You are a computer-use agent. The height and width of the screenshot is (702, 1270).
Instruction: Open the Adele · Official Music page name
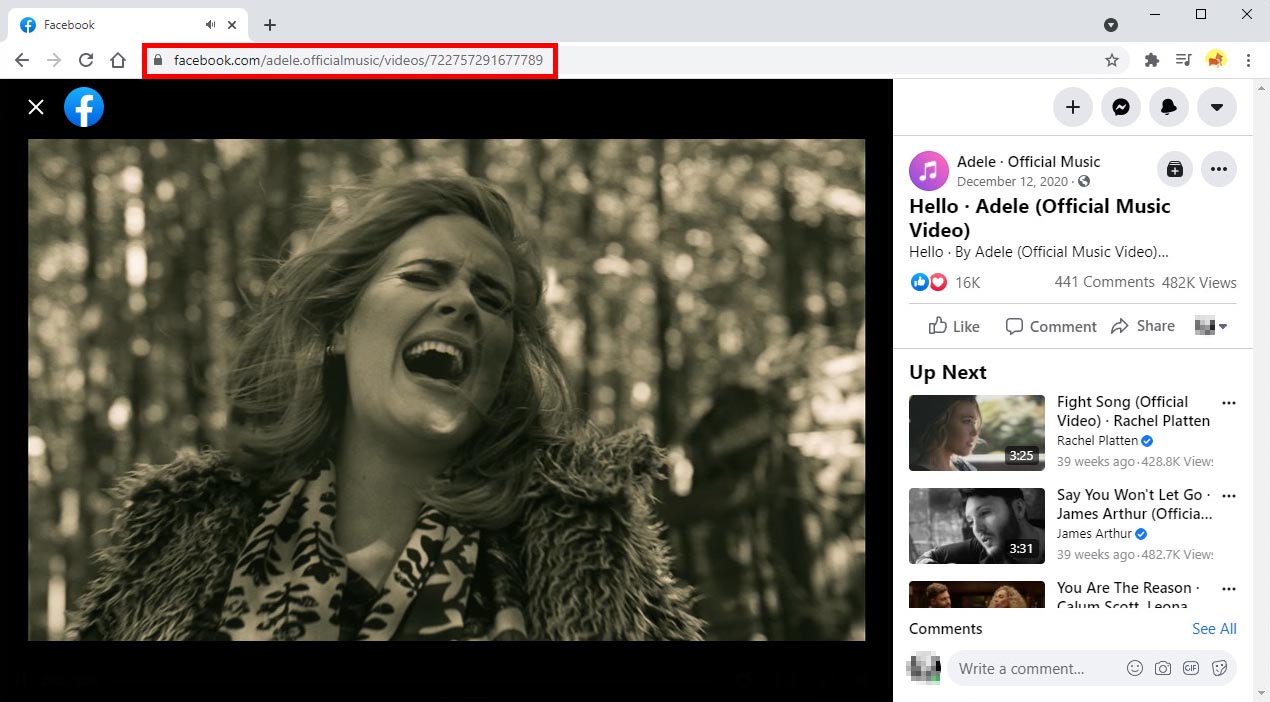pyautogui.click(x=1028, y=162)
